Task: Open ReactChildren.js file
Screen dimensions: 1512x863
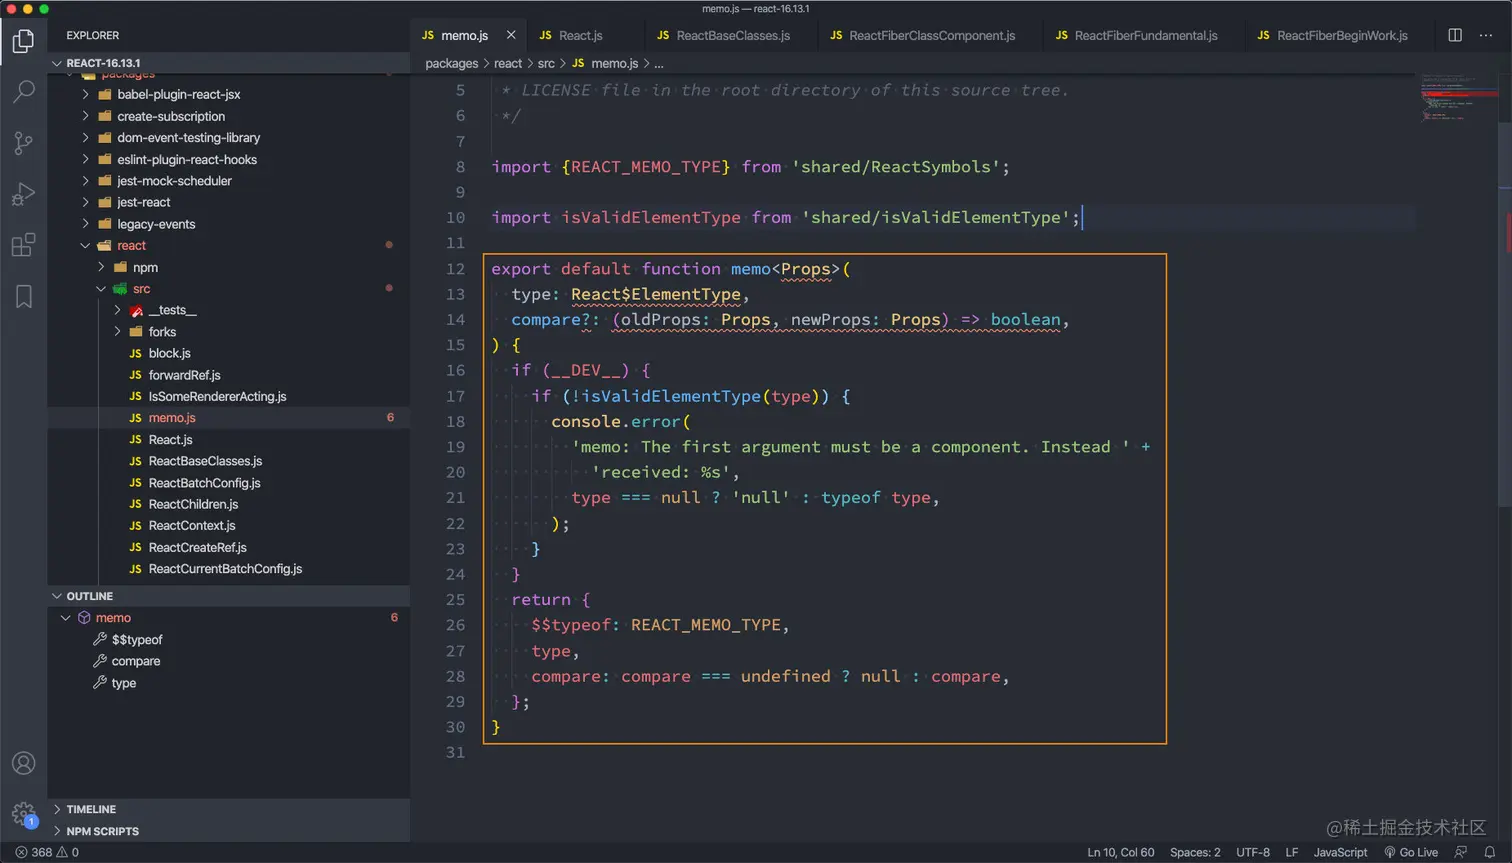Action: 228,504
